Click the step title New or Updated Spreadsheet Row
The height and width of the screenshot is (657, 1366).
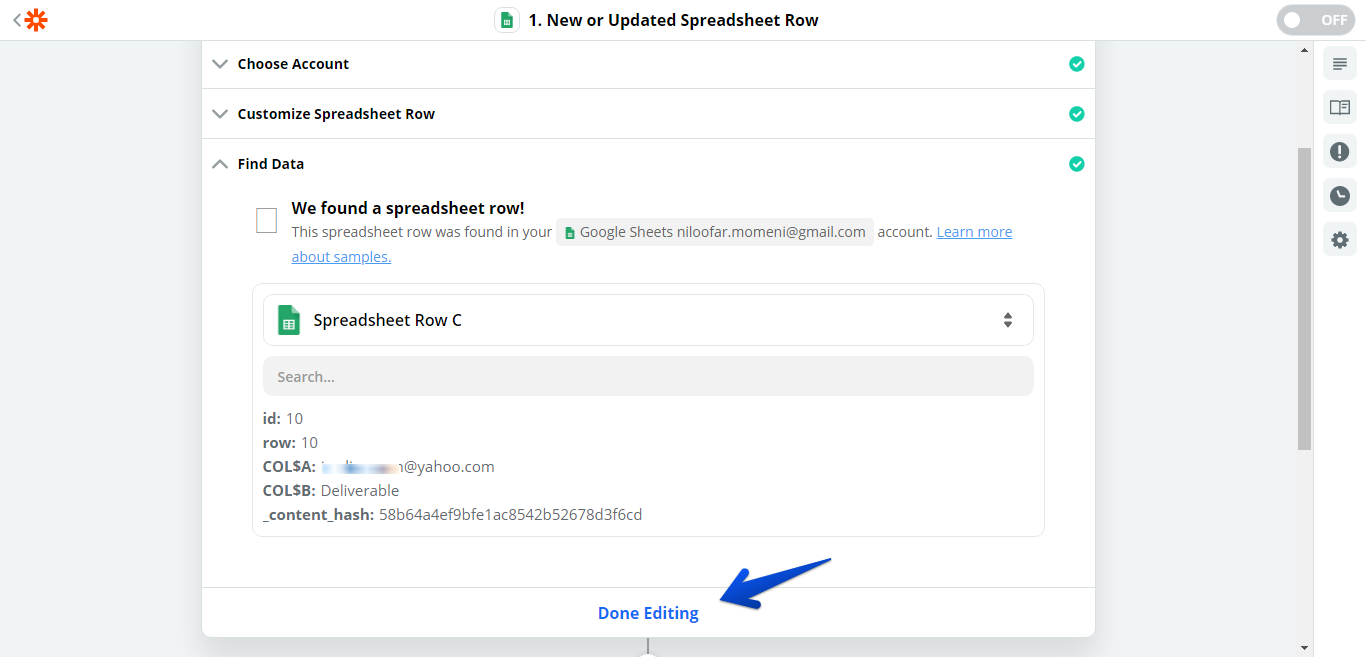tap(673, 20)
